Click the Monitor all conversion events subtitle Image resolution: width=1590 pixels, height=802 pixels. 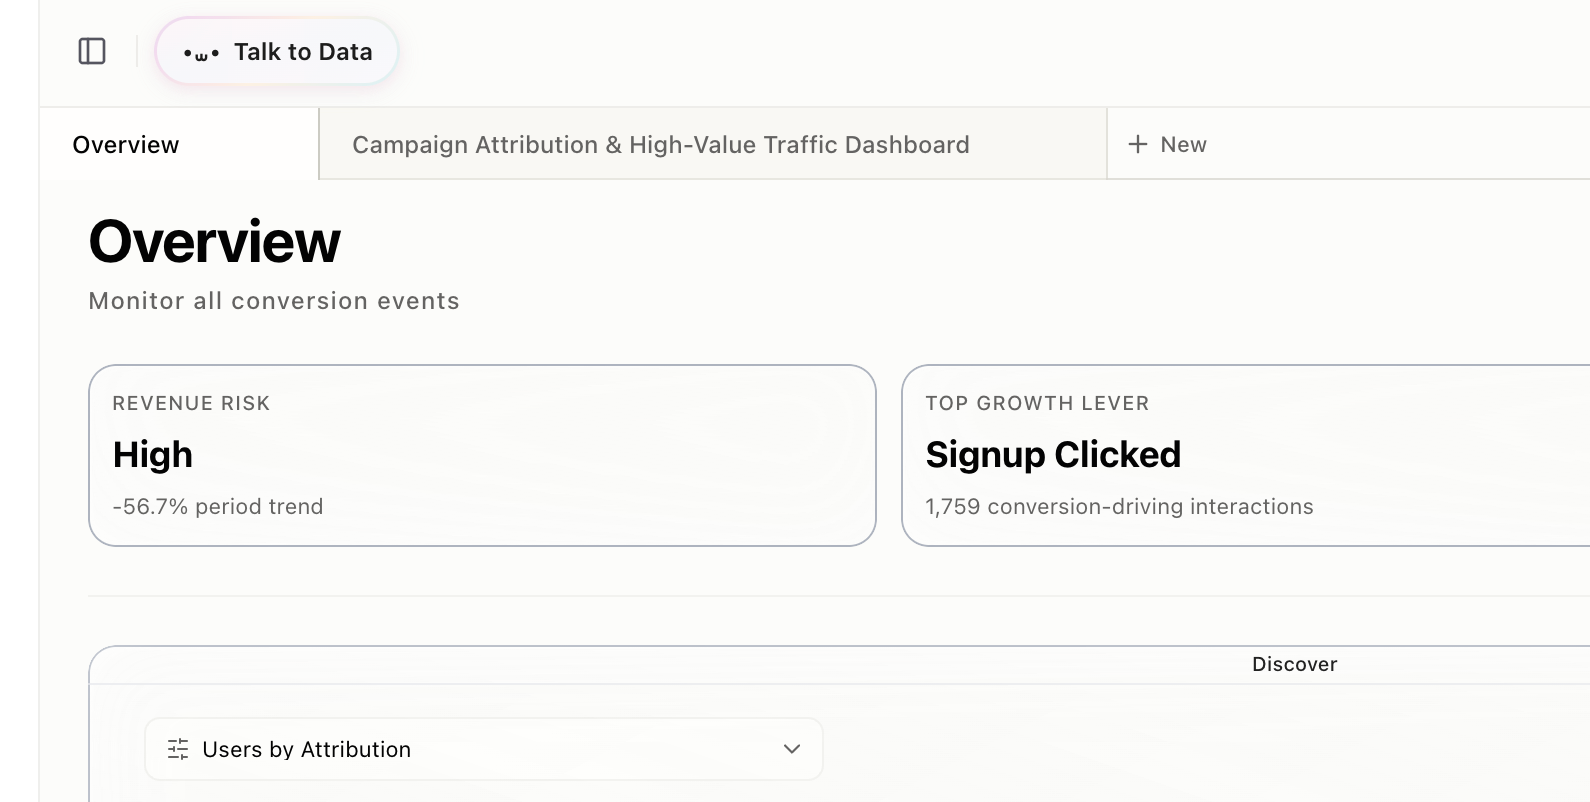pyautogui.click(x=274, y=301)
